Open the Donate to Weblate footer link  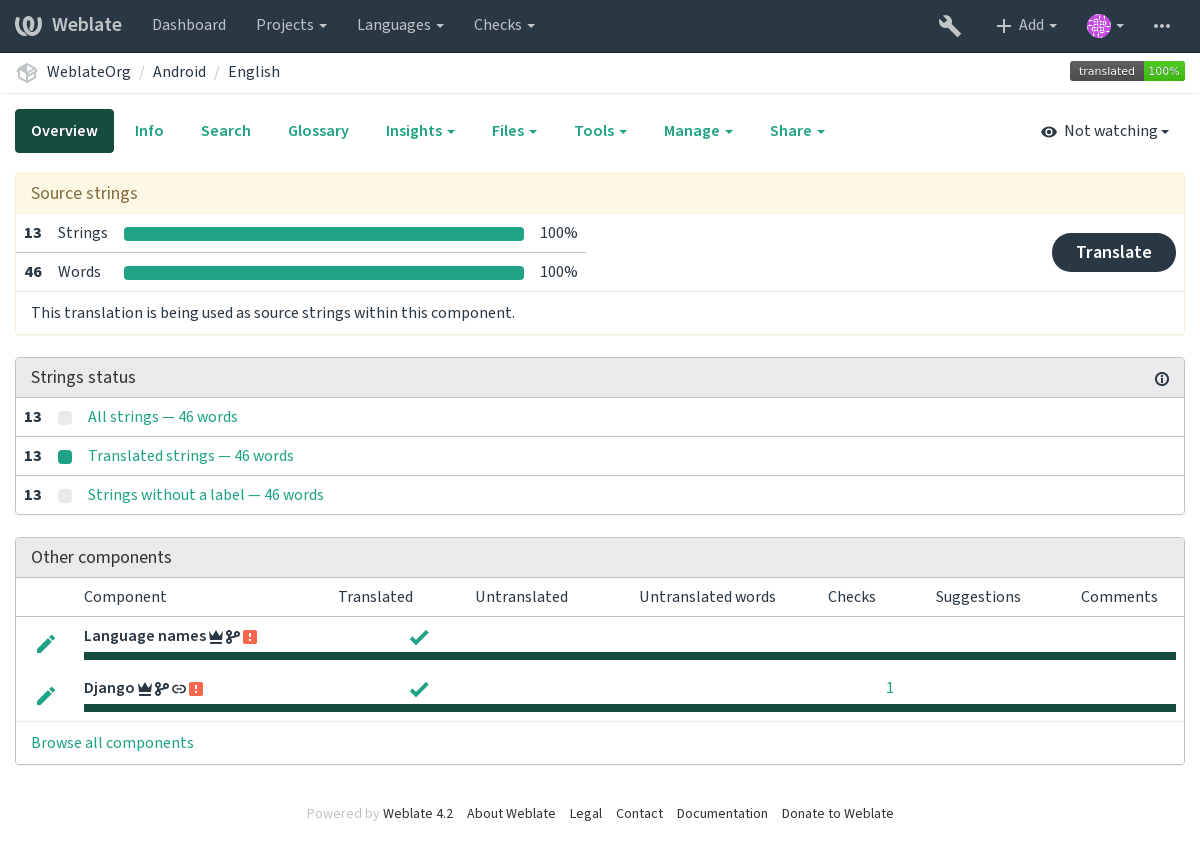coord(838,814)
